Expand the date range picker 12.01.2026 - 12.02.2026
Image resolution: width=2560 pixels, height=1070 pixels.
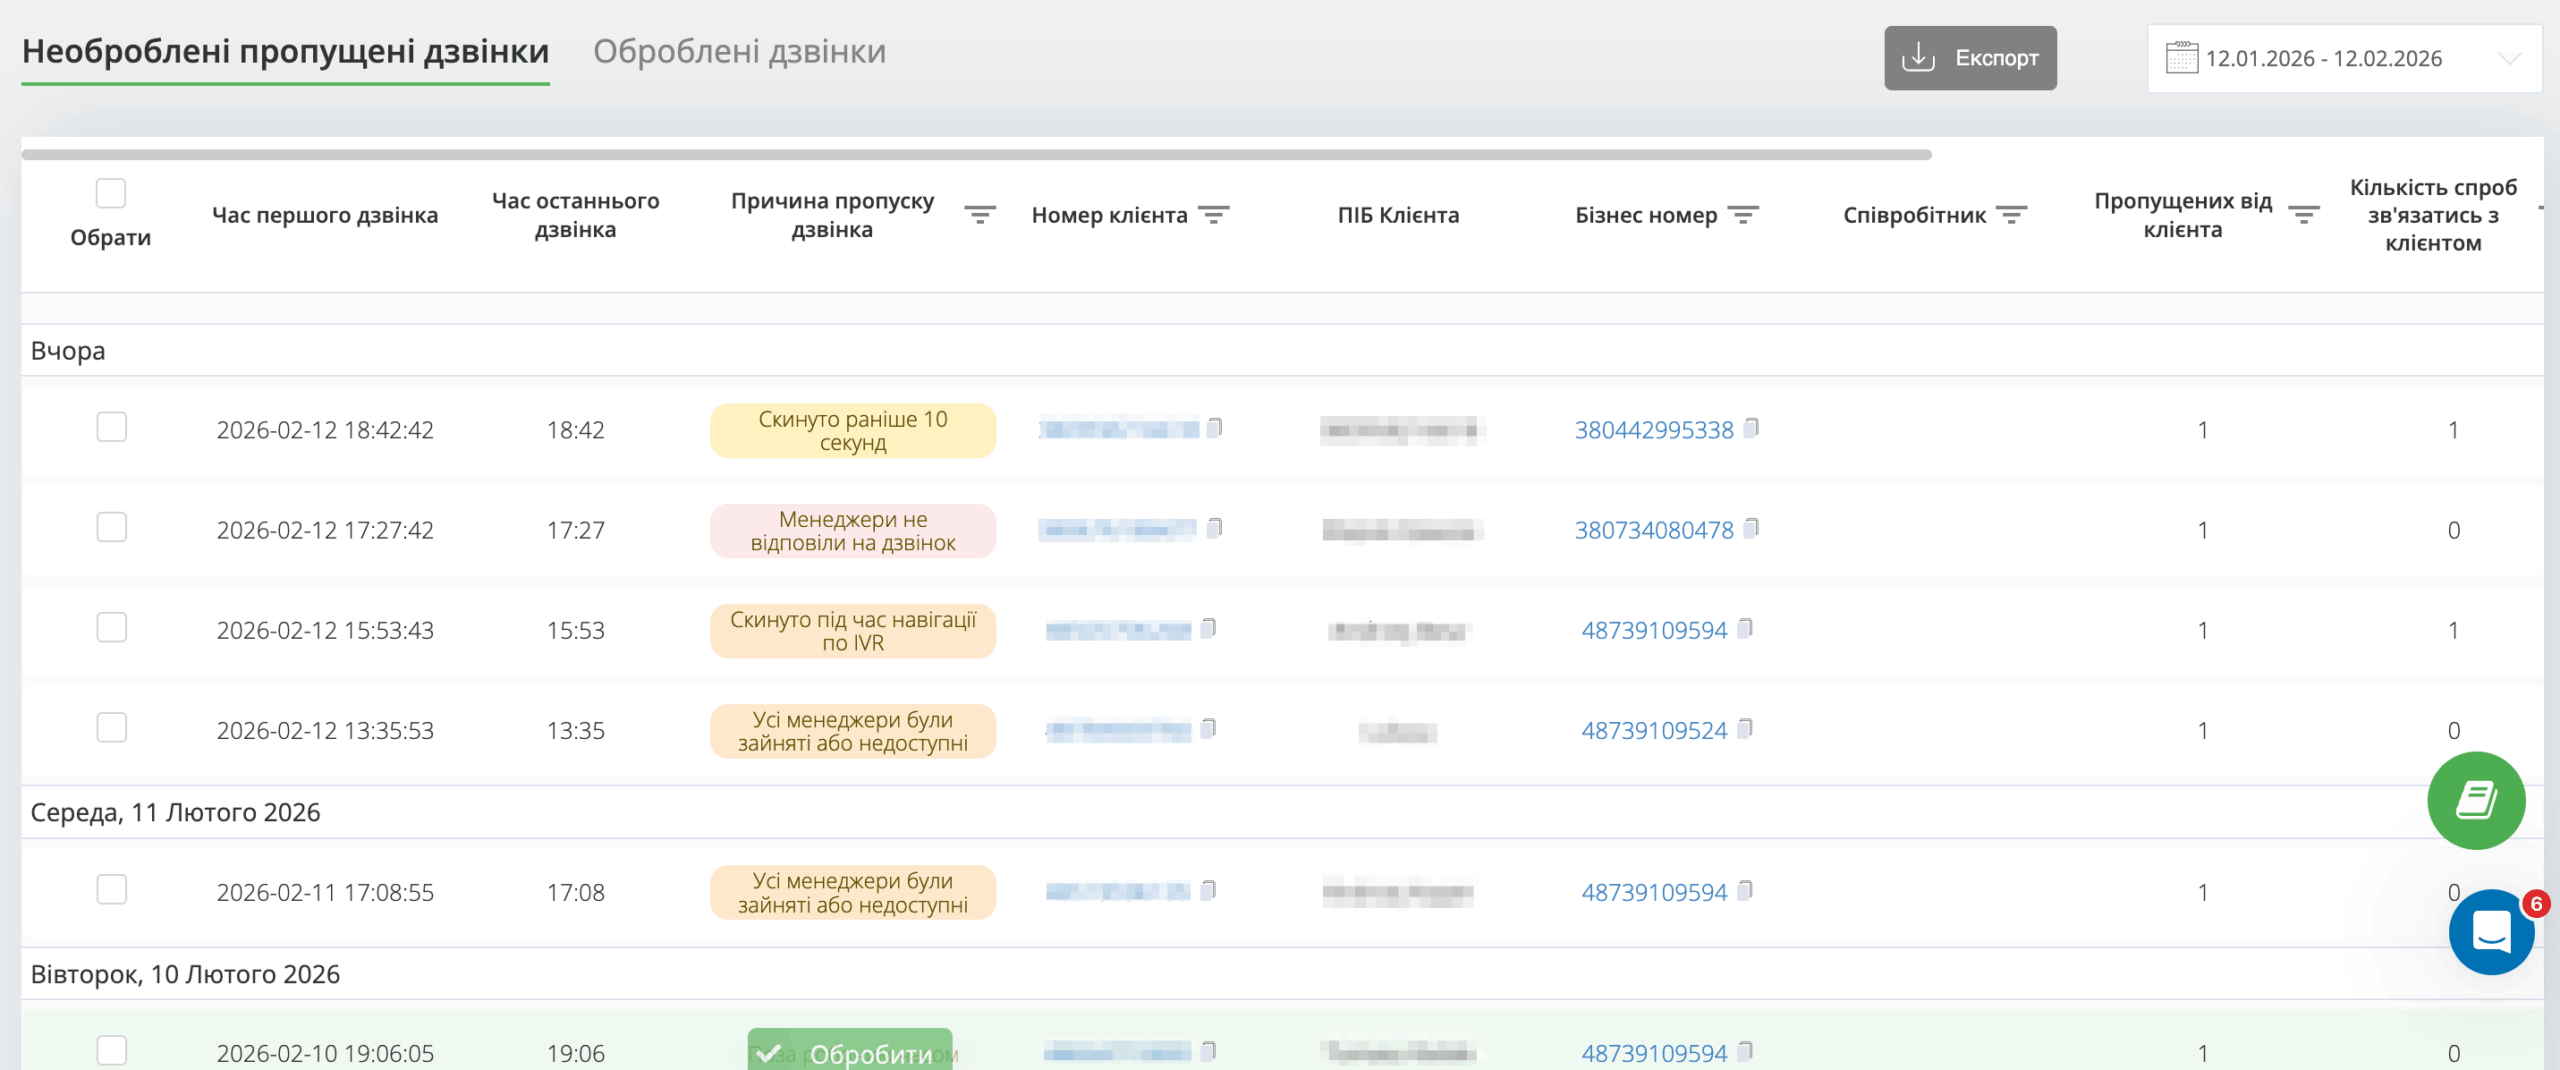[x=2322, y=59]
